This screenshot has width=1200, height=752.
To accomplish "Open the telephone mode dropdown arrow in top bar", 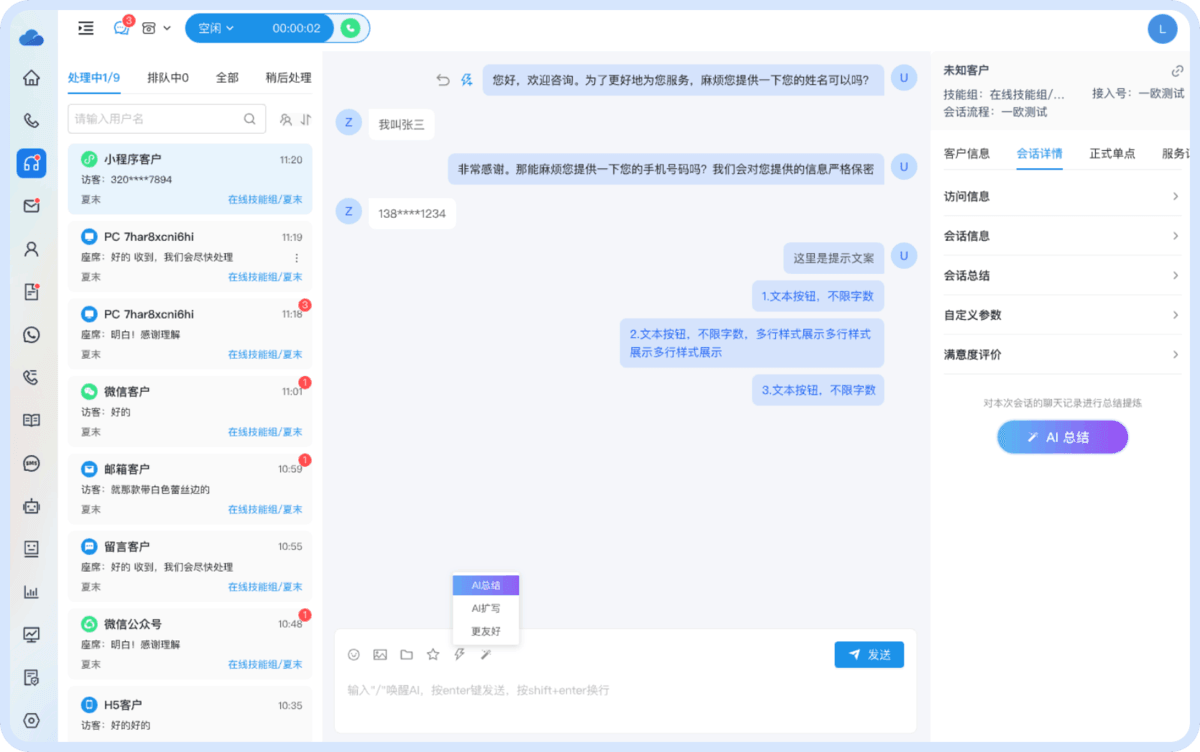I will 167,28.
